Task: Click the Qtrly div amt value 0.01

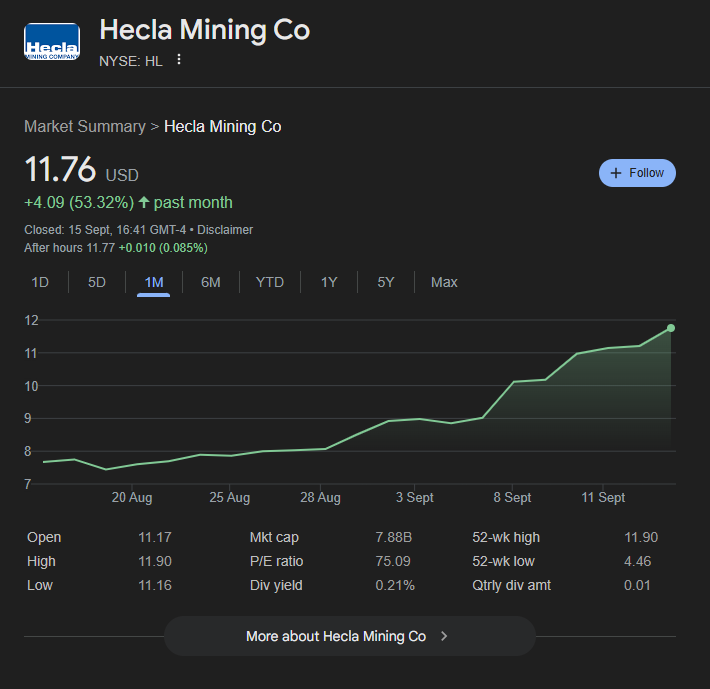Action: coord(637,585)
